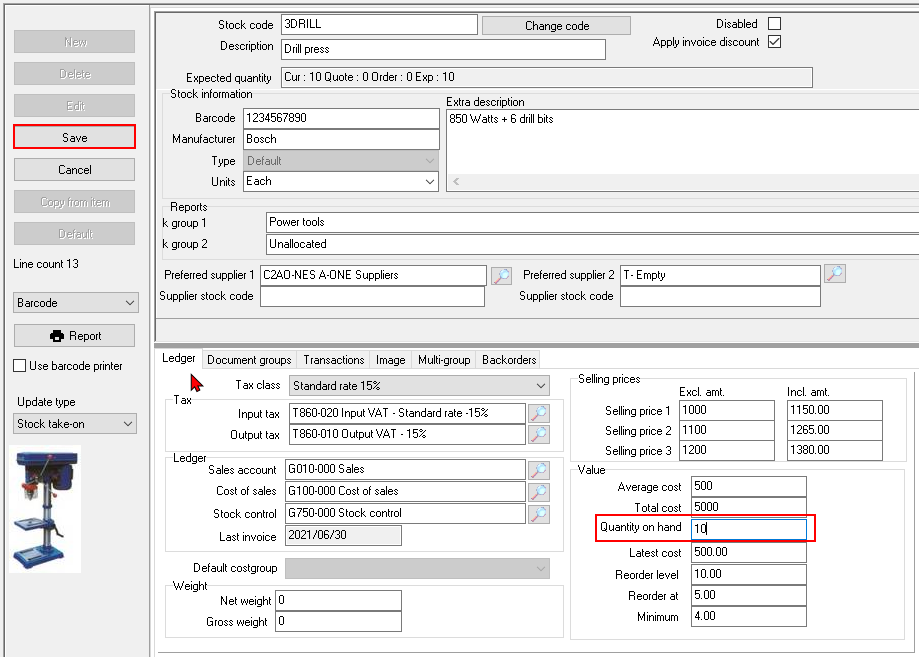919x657 pixels.
Task: Open the Stock take-on update type dropdown
Action: click(74, 426)
